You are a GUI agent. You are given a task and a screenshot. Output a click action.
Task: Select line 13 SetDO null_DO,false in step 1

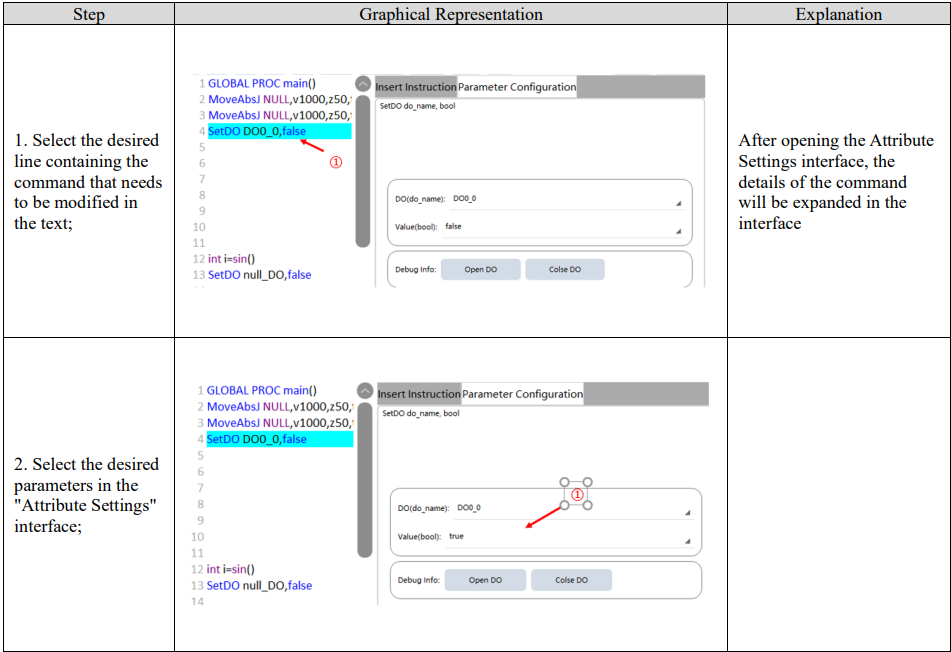(260, 275)
